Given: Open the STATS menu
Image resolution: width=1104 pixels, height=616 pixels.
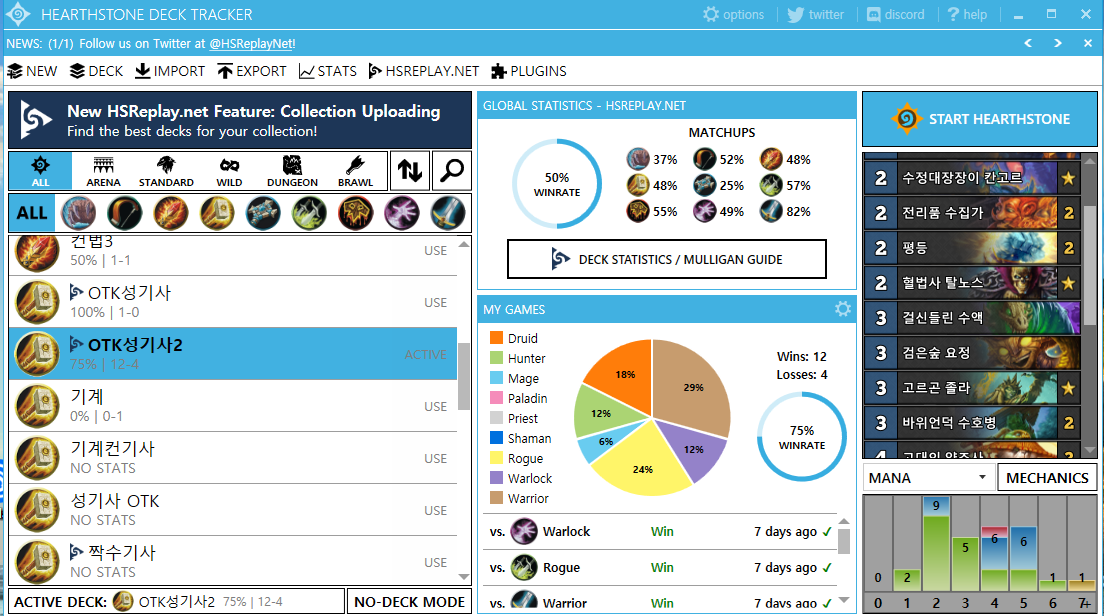Looking at the screenshot, I should 327,71.
